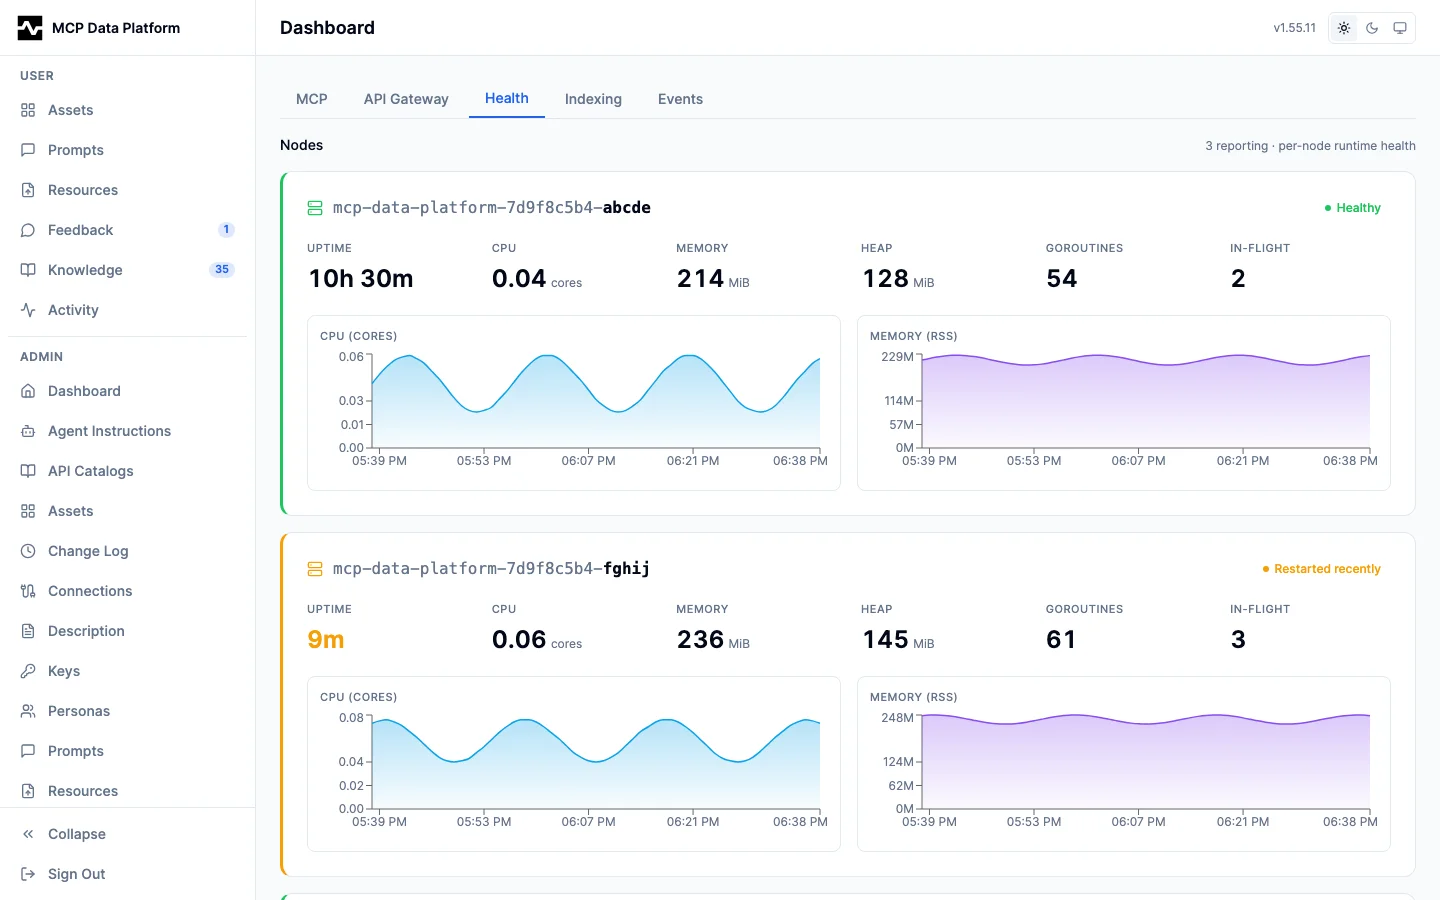Go to the Events tab
This screenshot has height=900, width=1440.
point(680,99)
